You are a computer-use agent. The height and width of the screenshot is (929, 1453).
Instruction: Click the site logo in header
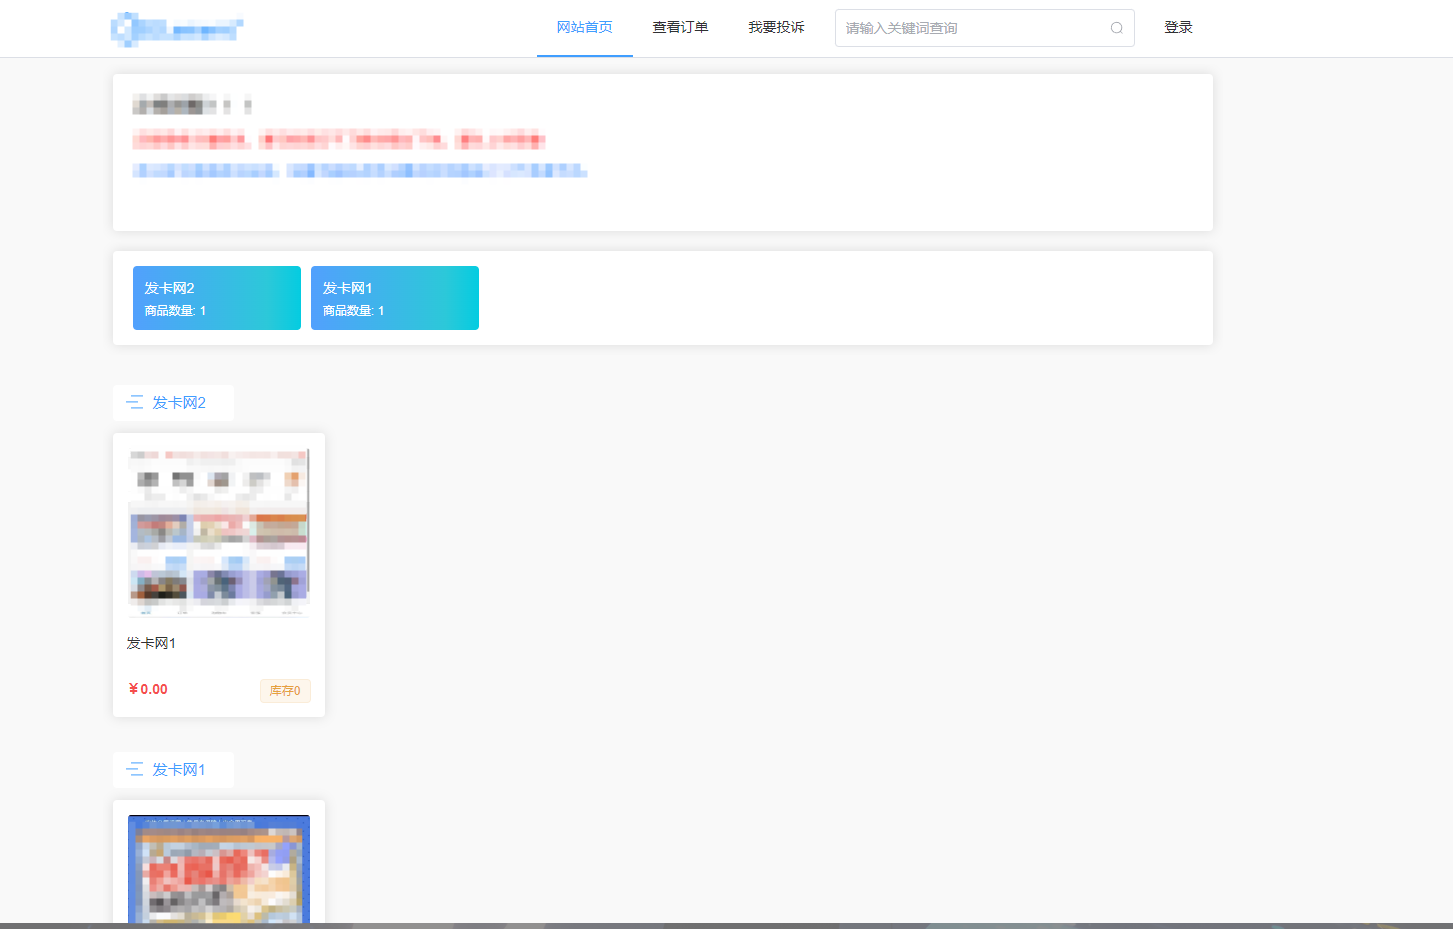(177, 29)
